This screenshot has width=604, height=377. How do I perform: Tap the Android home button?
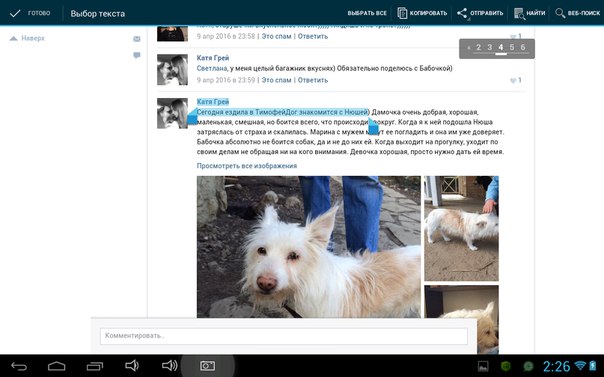point(57,366)
